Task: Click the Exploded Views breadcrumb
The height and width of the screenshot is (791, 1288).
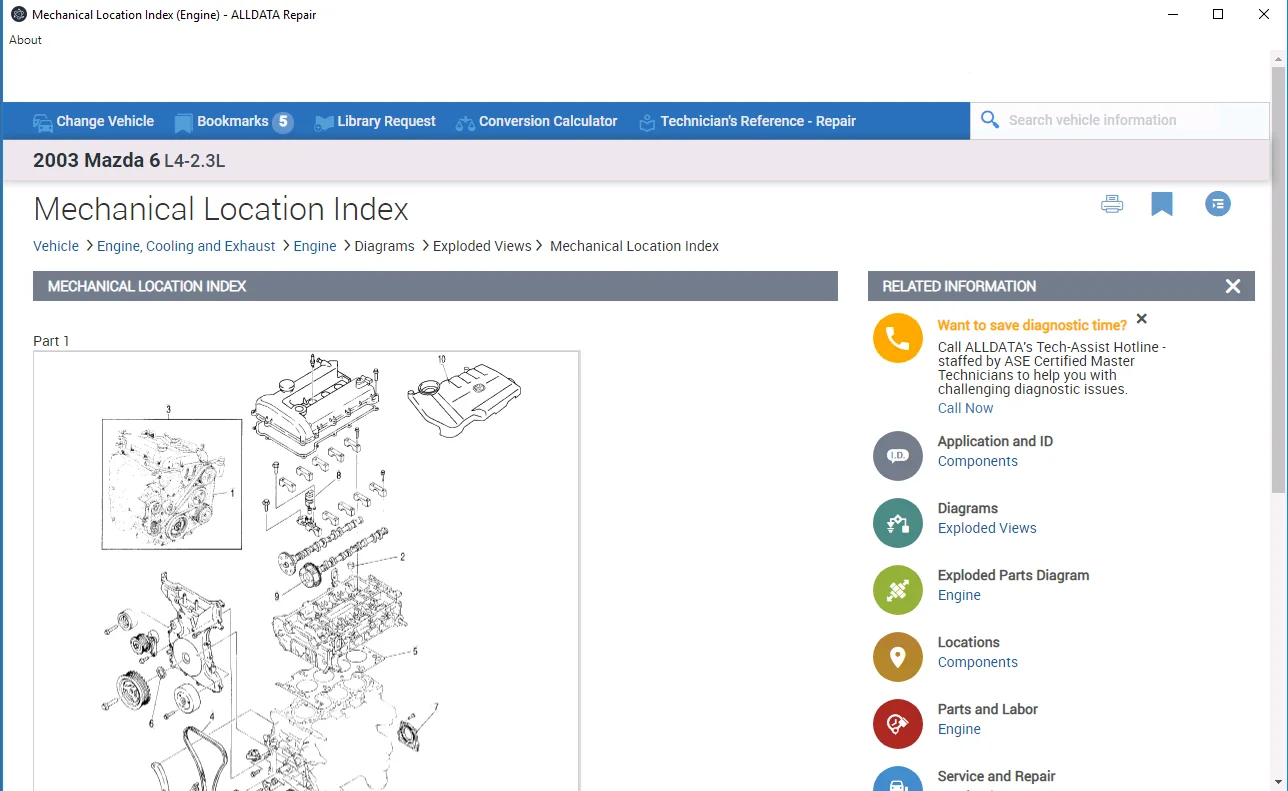Action: click(x=482, y=246)
